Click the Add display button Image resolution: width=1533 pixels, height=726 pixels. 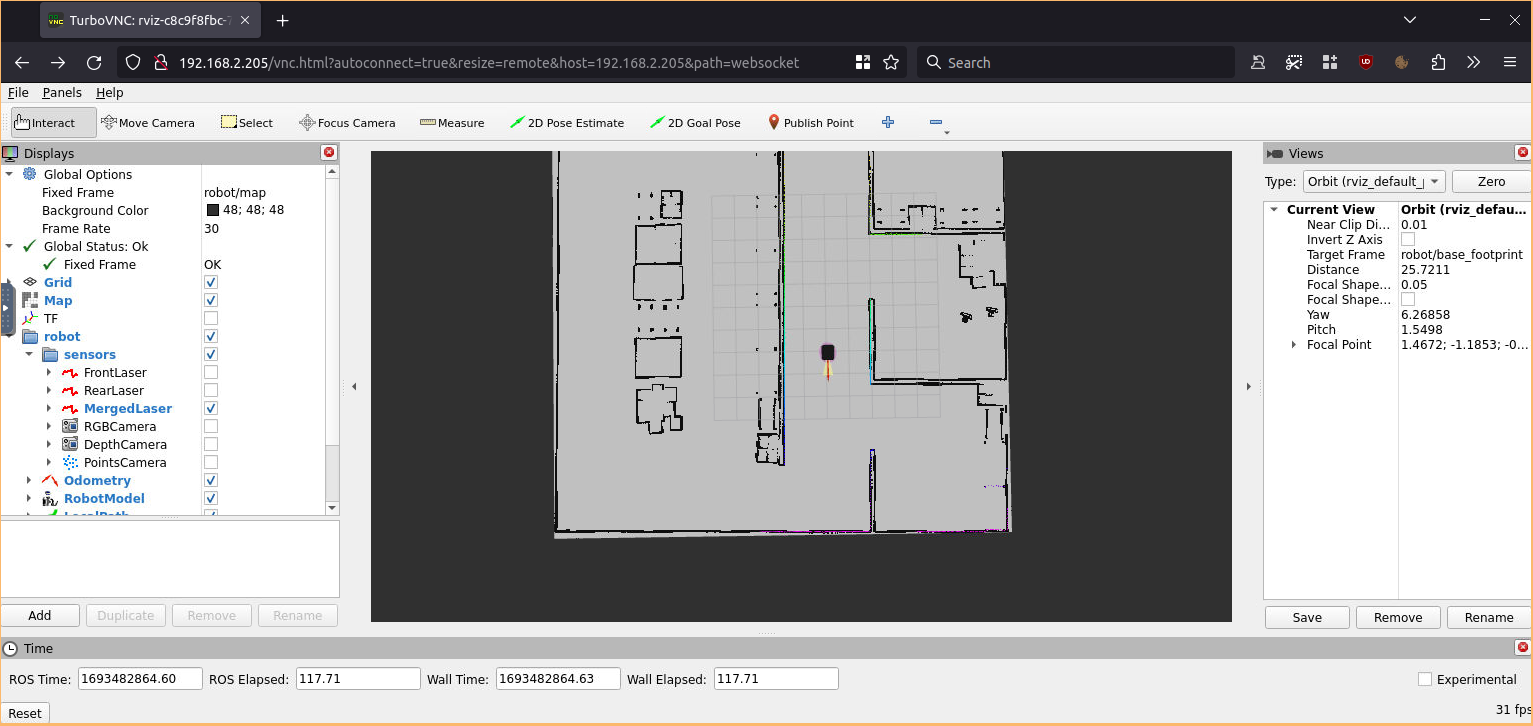[x=40, y=616]
